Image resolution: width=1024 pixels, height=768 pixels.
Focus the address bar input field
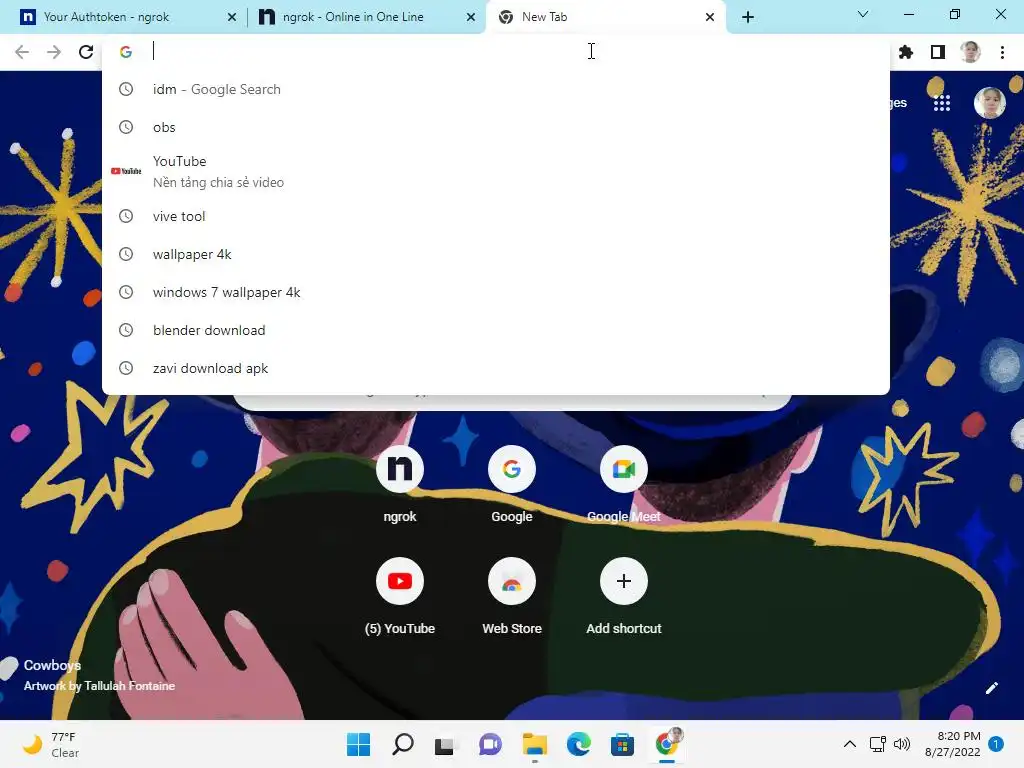point(496,52)
